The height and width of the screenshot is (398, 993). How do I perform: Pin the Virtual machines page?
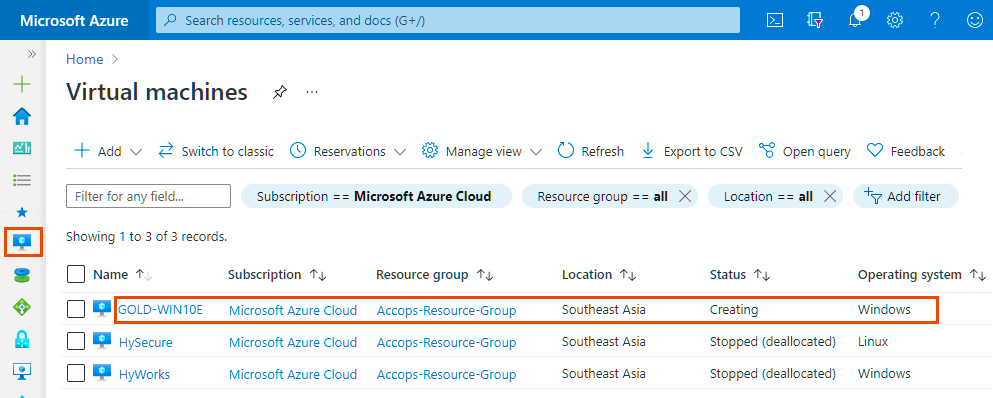(279, 93)
